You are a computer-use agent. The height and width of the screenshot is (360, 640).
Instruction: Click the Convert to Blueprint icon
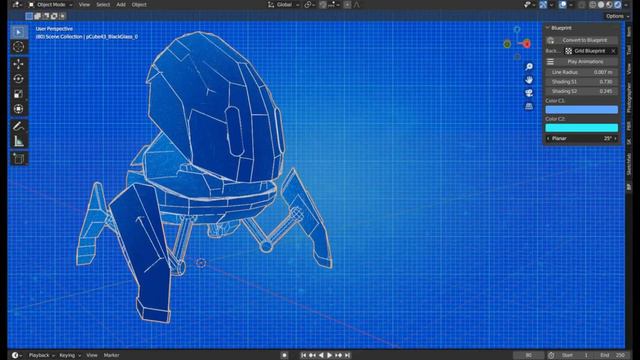(550, 40)
